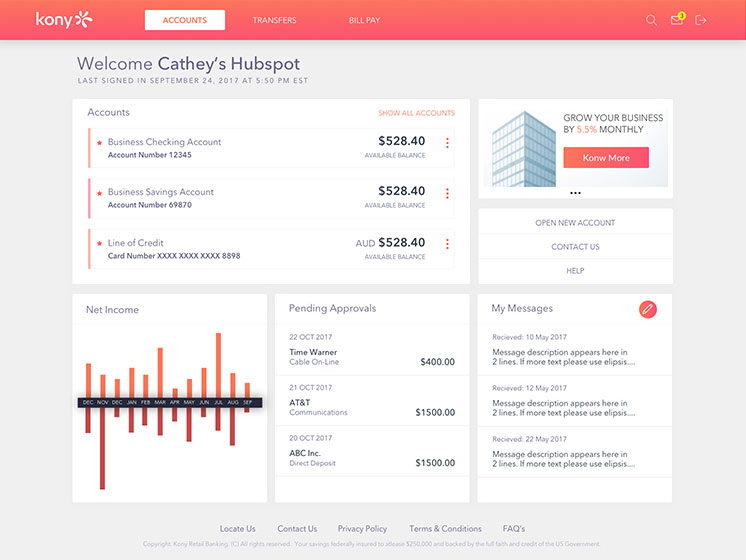Open Line of Credit three-dot menu
Screen dimensions: 746x560
pos(447,244)
